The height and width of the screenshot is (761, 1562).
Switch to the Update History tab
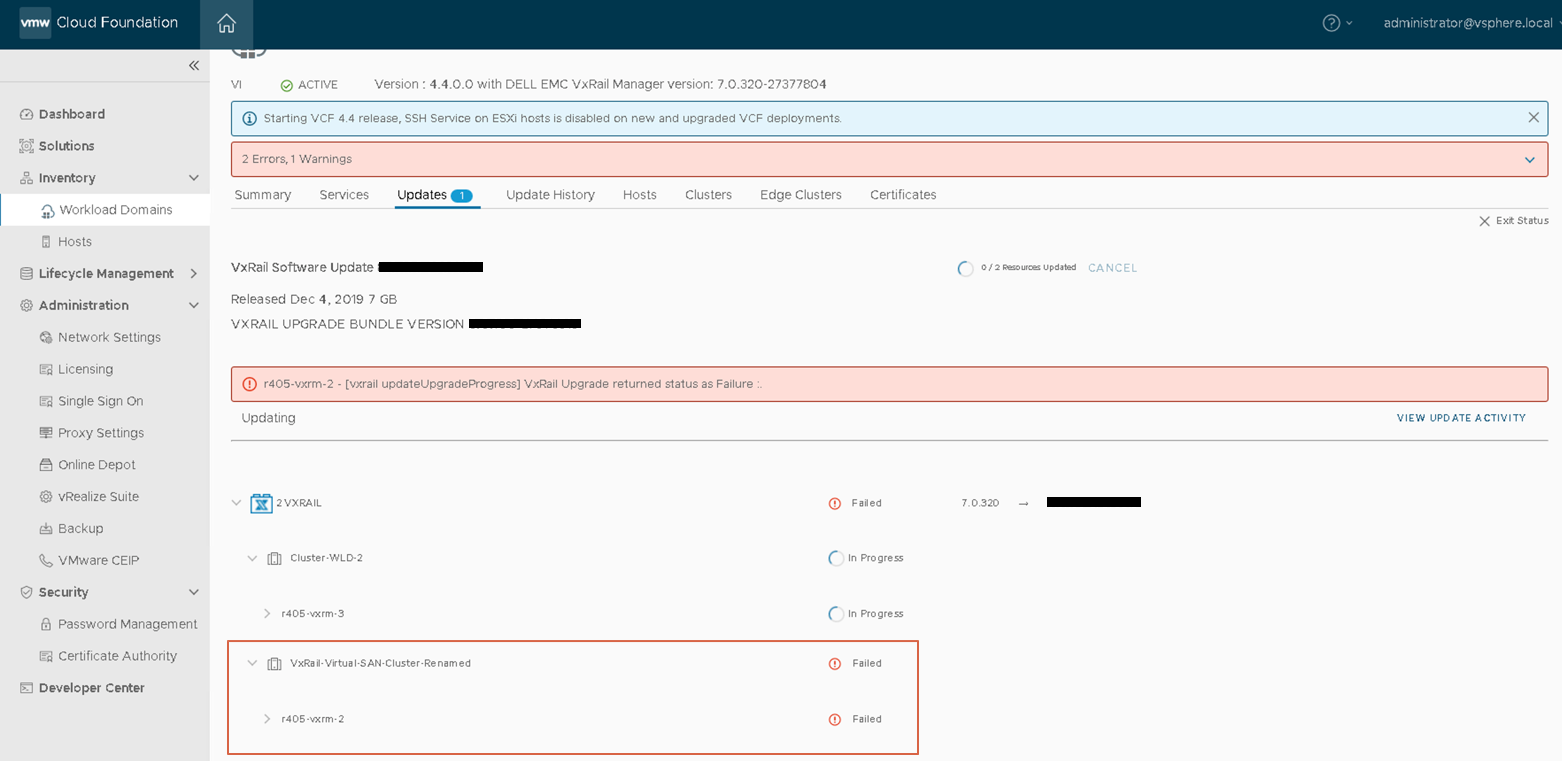(x=549, y=194)
